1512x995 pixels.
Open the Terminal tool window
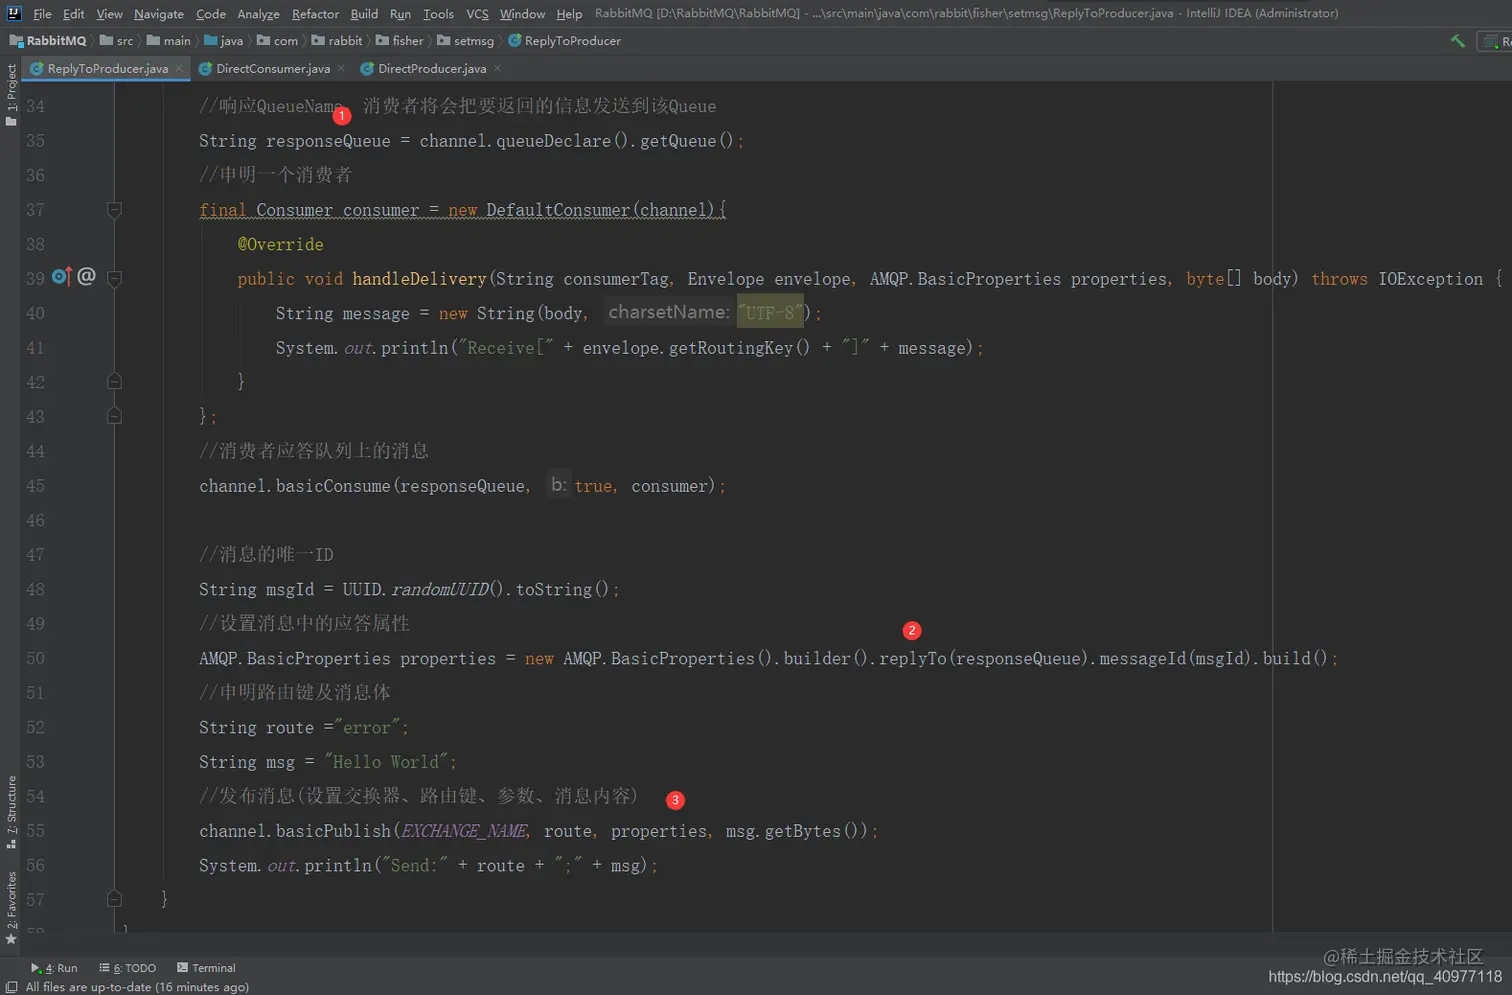[x=206, y=968]
